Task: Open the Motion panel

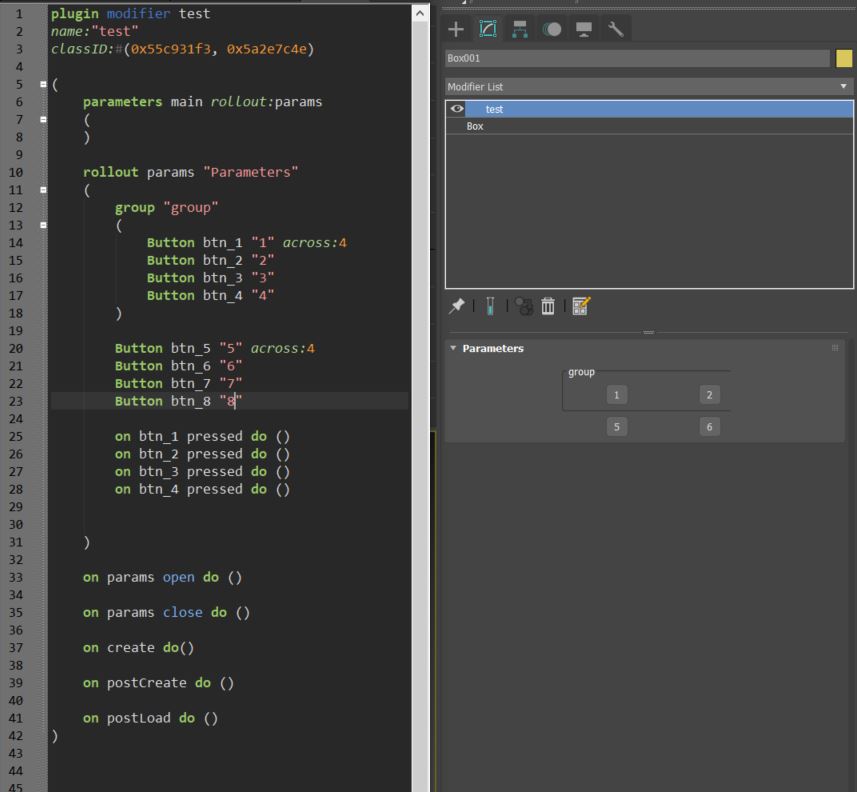Action: click(x=554, y=29)
